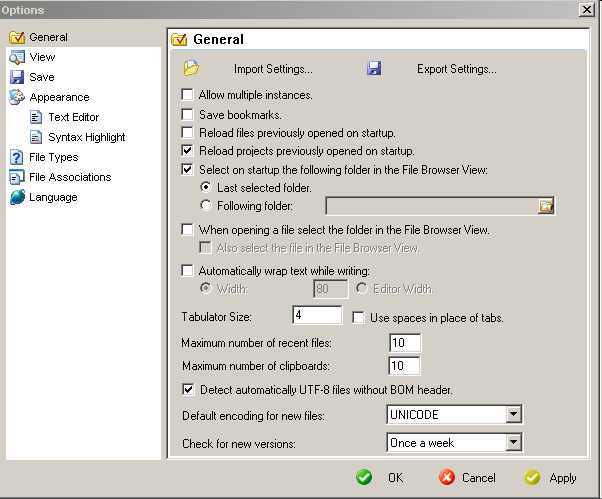This screenshot has width=602, height=499.
Task: Click the File Types help icon
Action: [17, 157]
